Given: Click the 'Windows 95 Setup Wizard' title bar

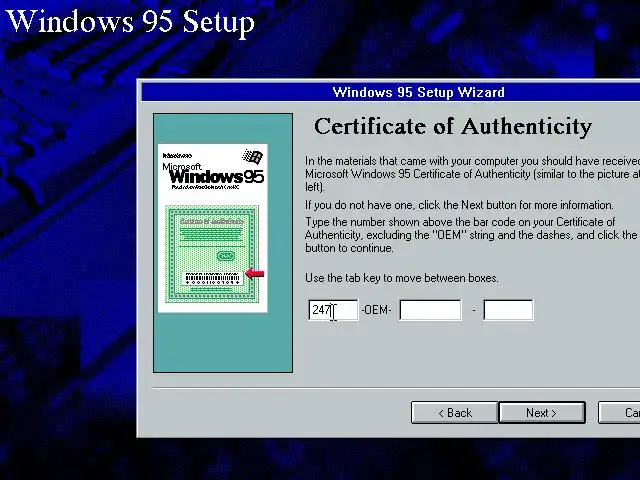Looking at the screenshot, I should click(391, 92).
